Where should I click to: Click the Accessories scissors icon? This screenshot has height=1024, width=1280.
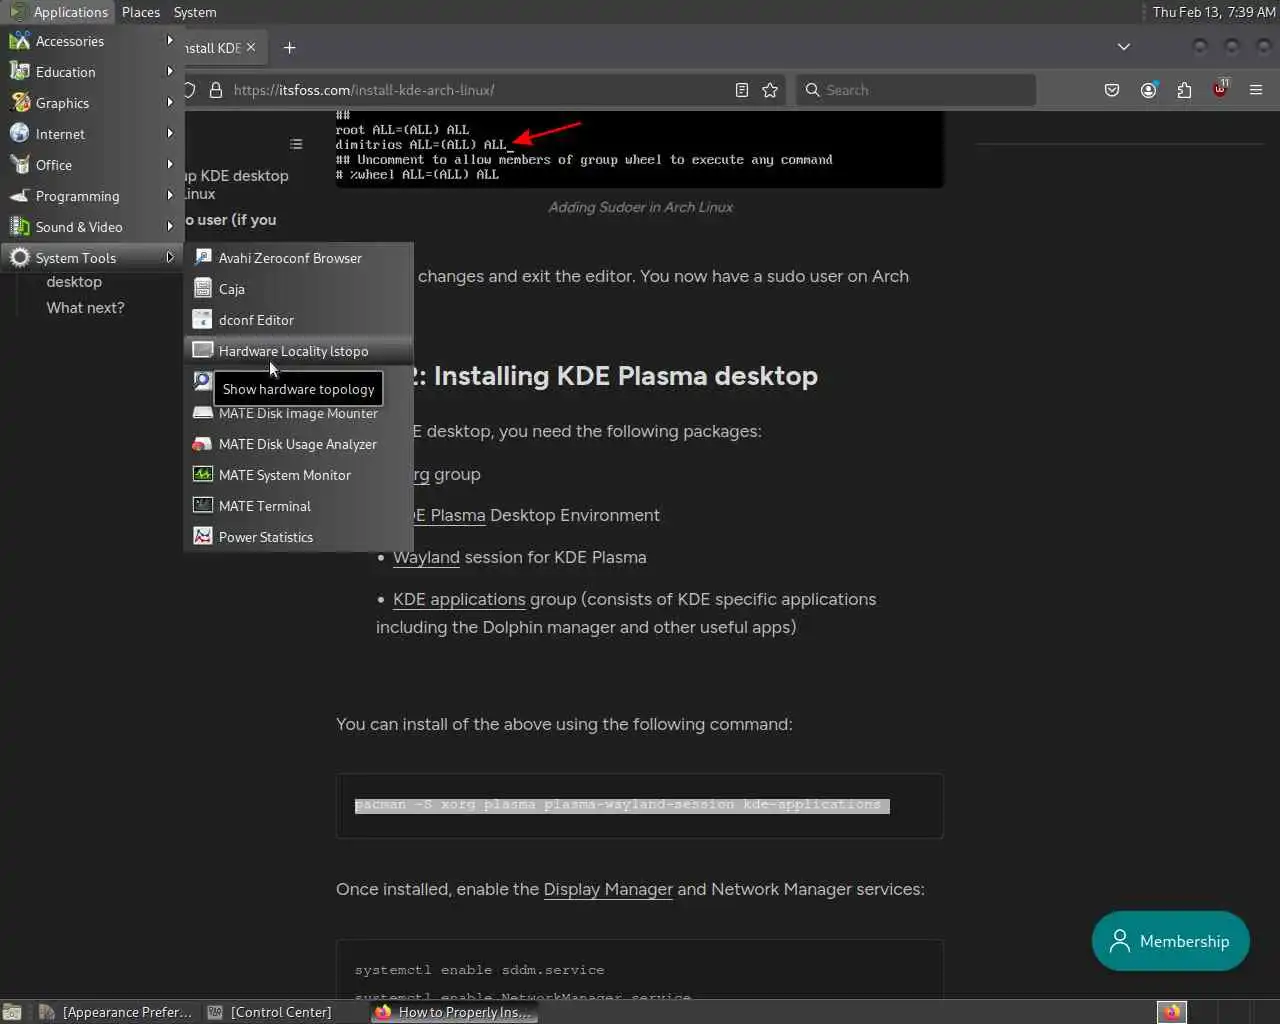coord(20,41)
